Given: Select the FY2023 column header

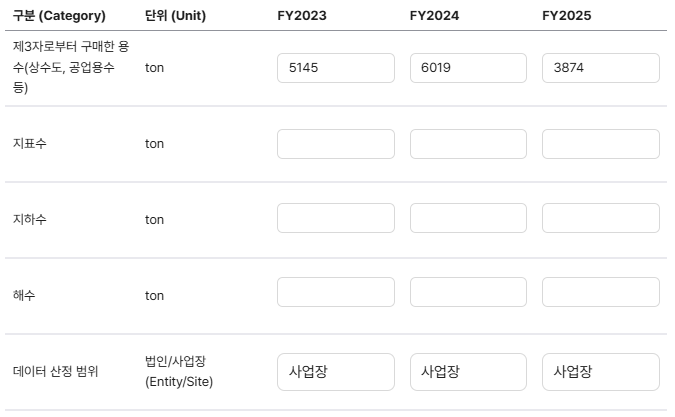Looking at the screenshot, I should coord(302,15).
